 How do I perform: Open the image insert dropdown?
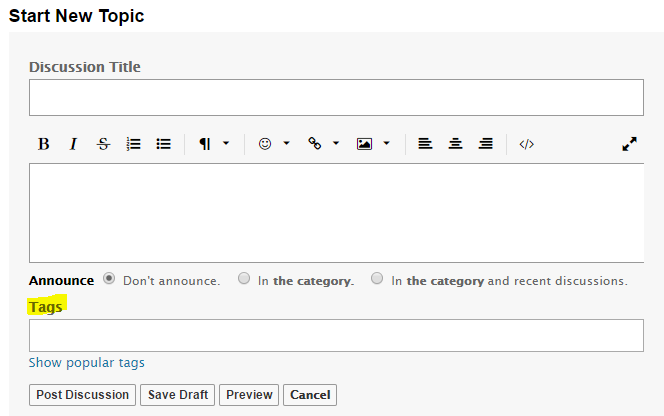[x=373, y=144]
